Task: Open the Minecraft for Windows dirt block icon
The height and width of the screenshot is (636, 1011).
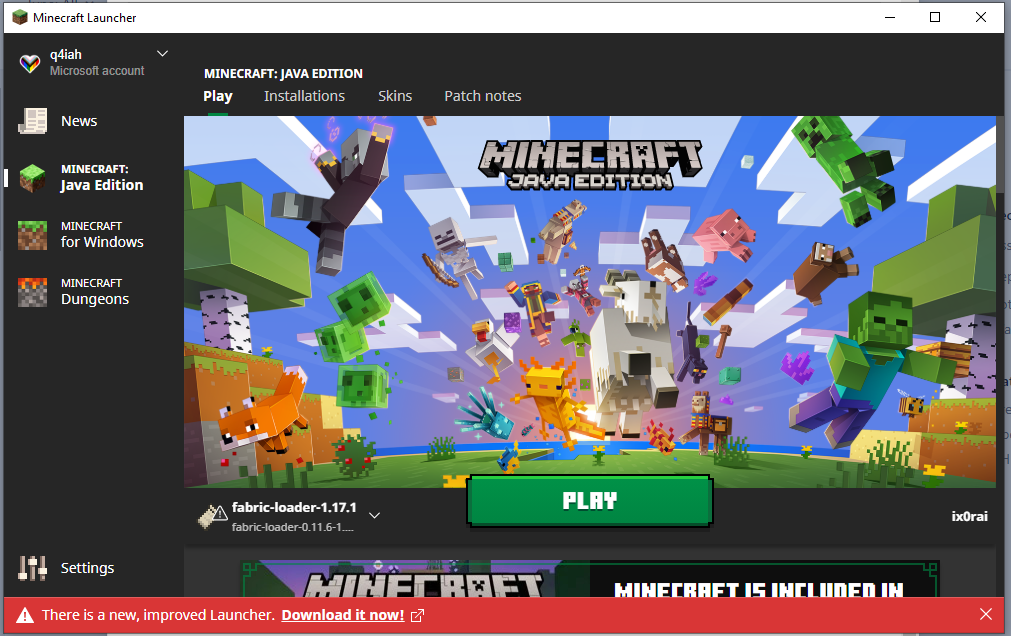Action: [32, 235]
